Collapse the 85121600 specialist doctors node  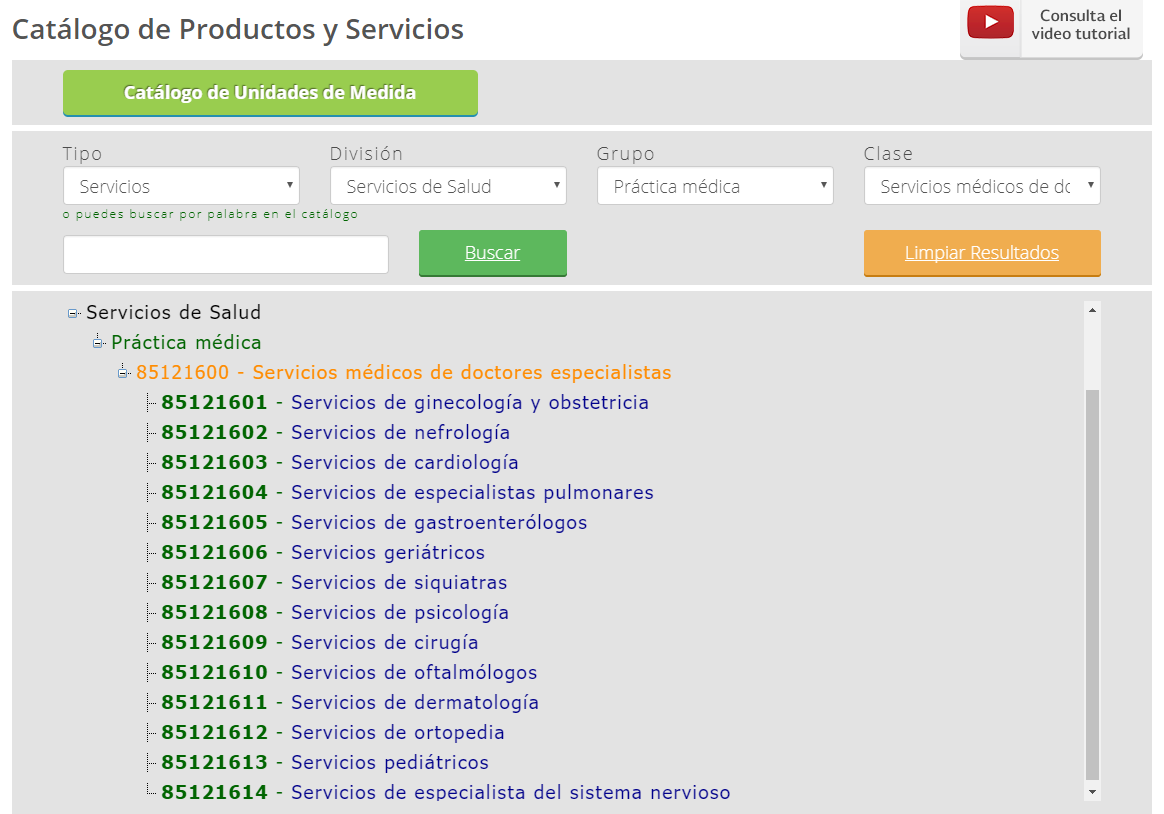[123, 373]
